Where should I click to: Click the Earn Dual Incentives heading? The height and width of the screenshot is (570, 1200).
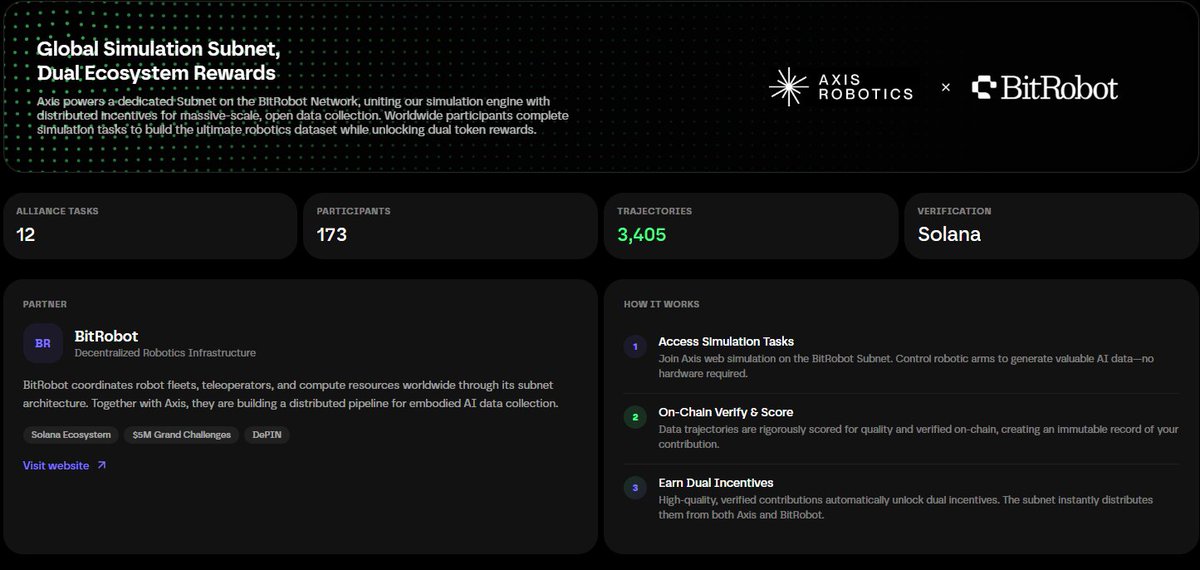point(716,483)
